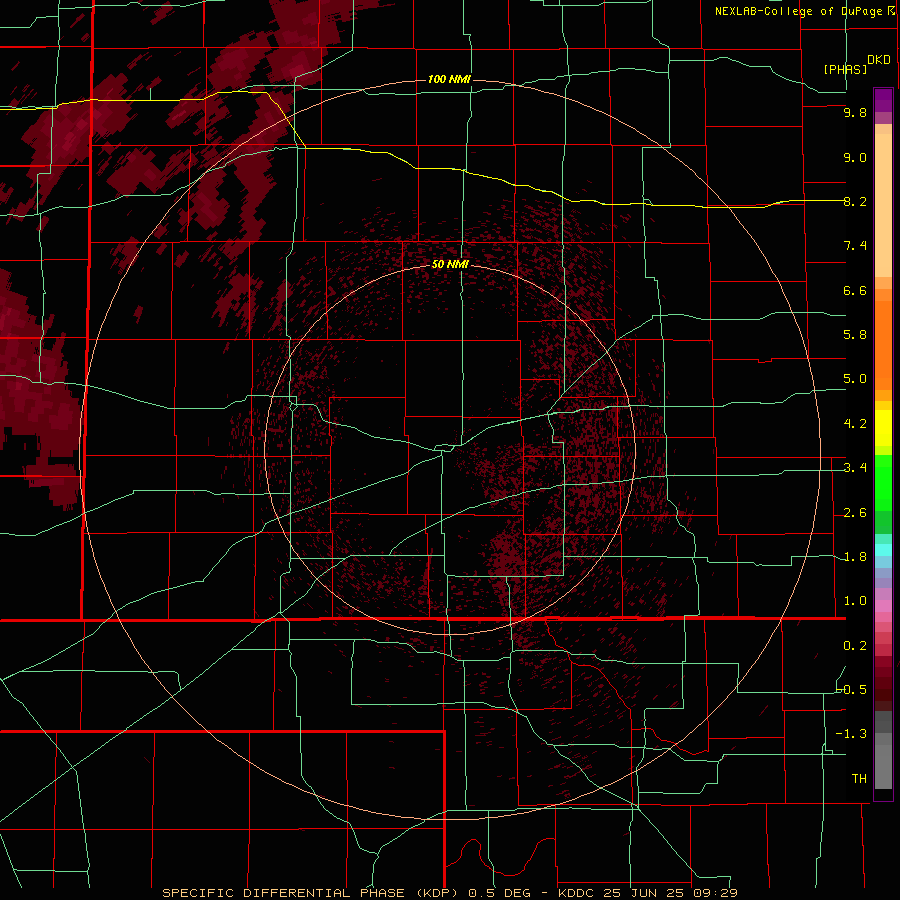Image resolution: width=900 pixels, height=900 pixels.
Task: Select the -0.5 value on the color scale
Action: [x=852, y=690]
